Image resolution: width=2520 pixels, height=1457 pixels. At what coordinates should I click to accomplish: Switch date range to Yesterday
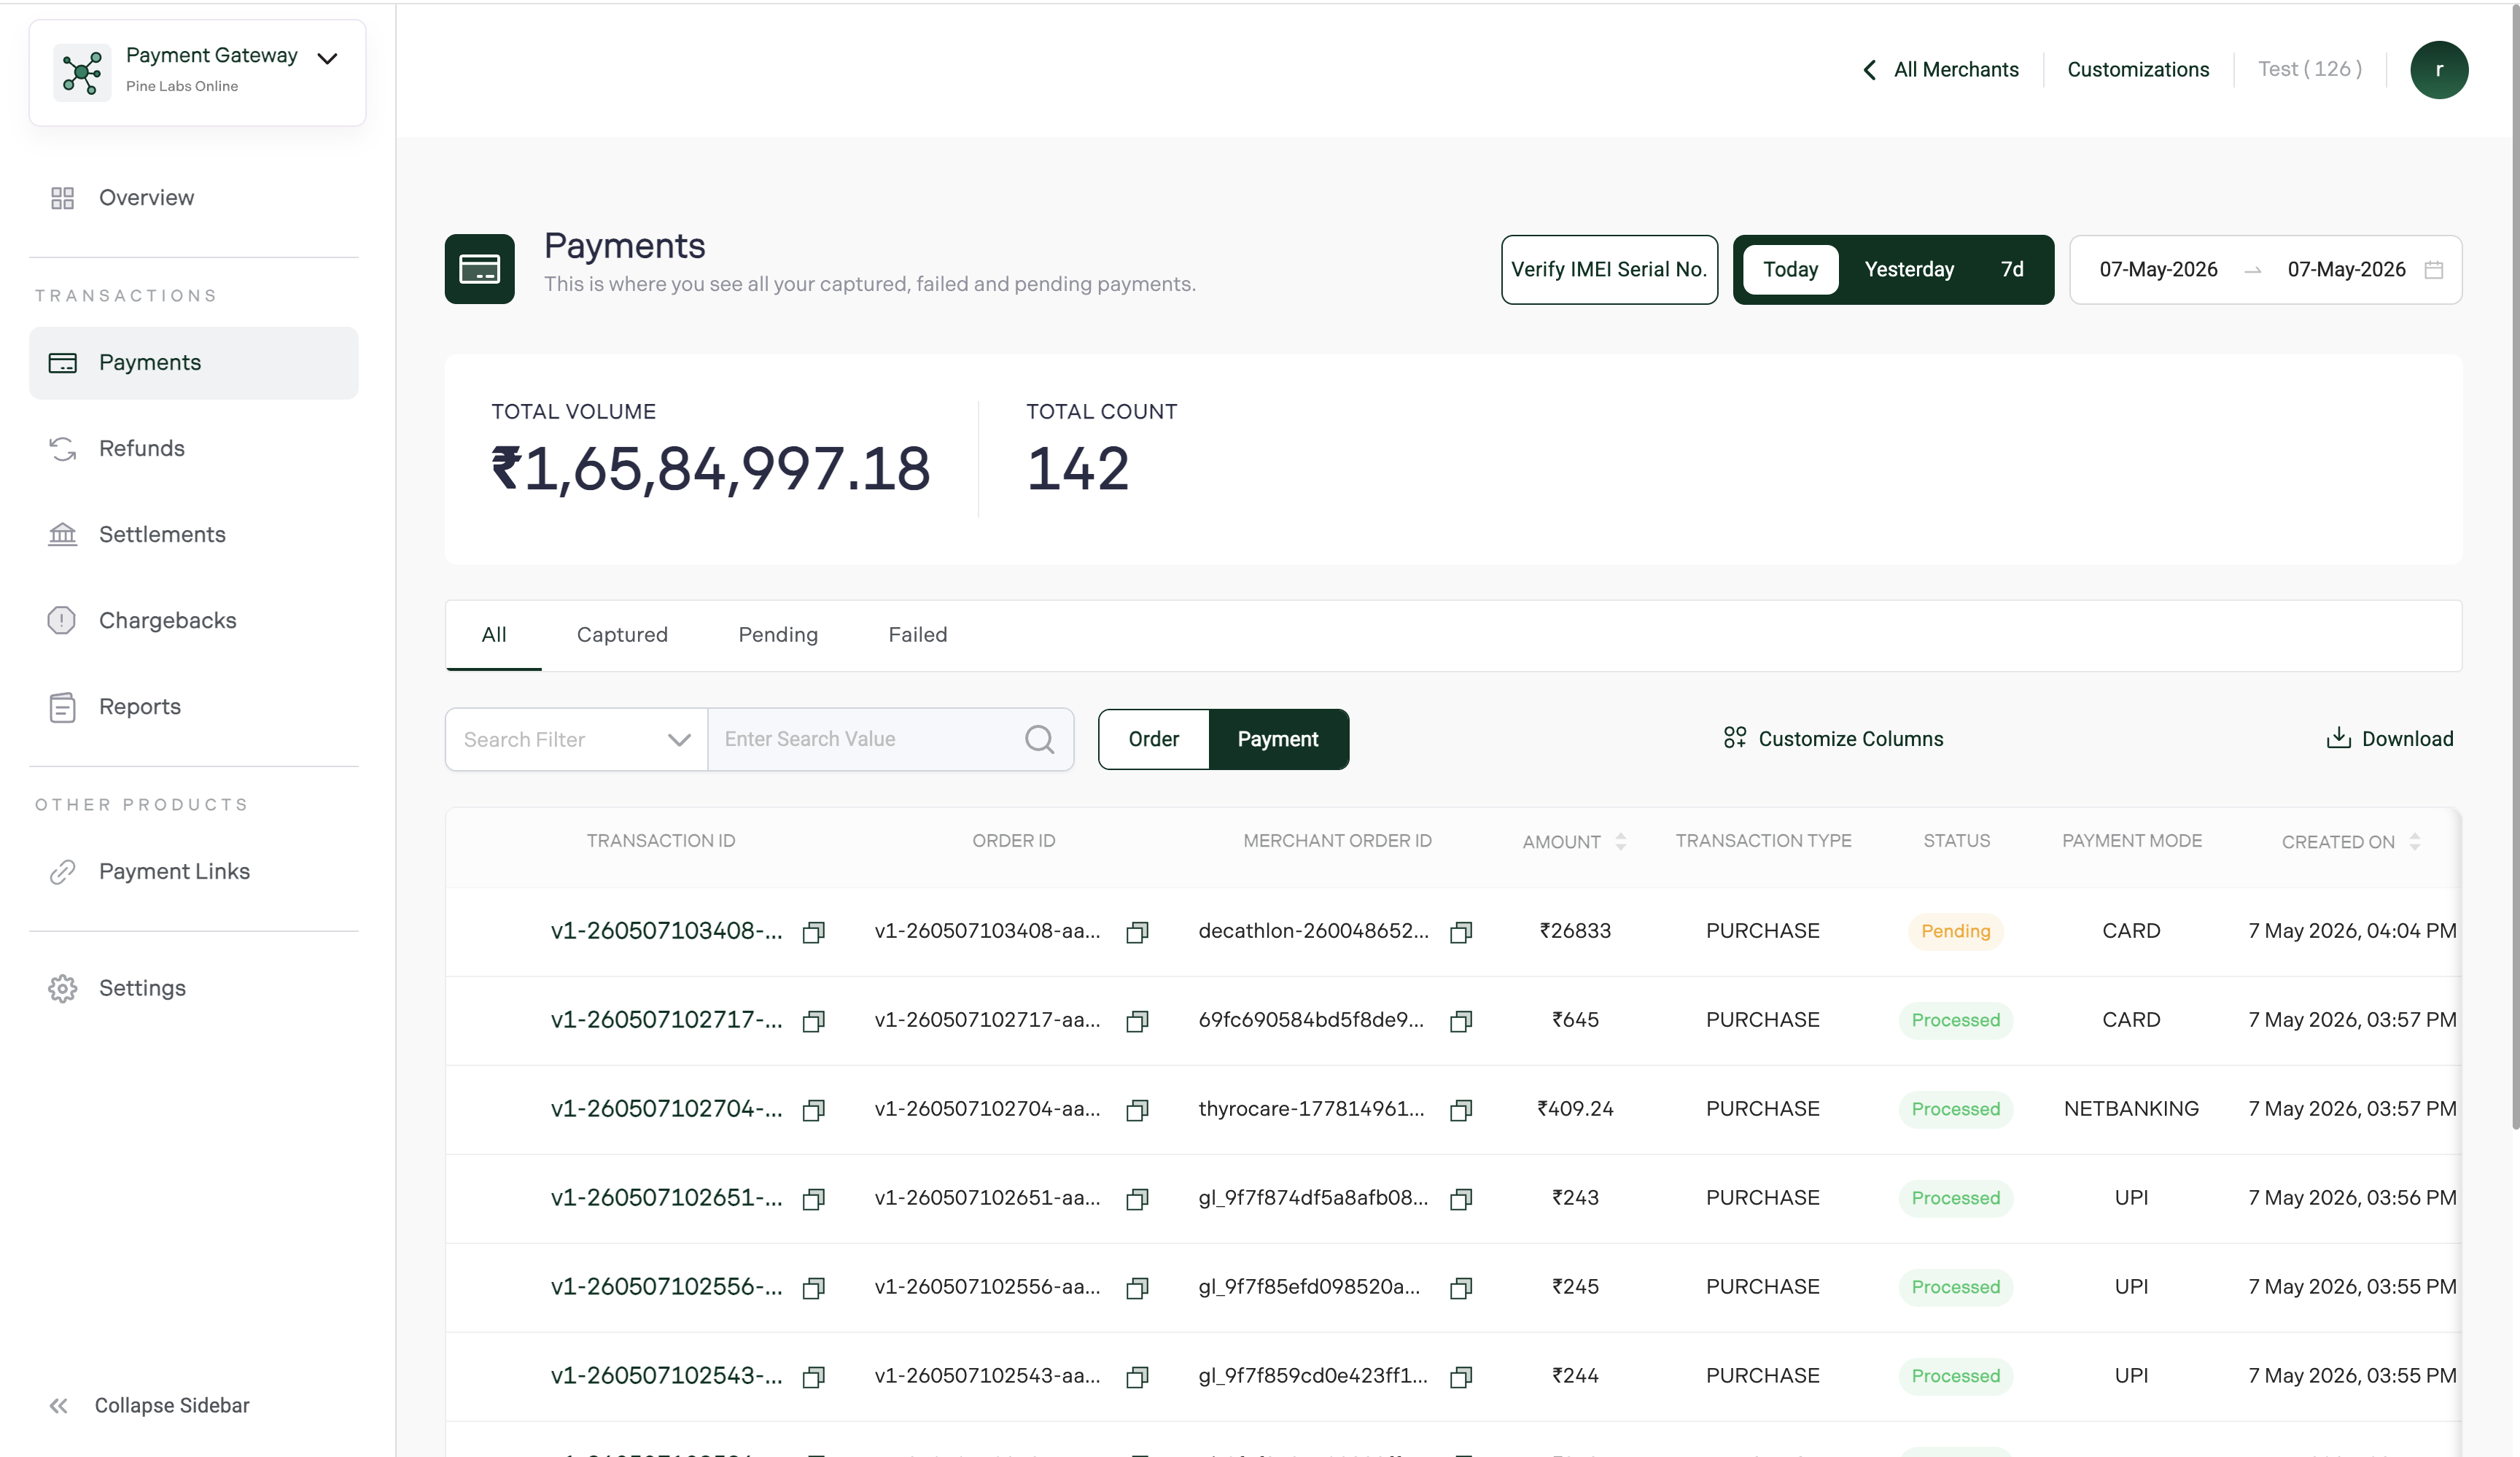(1909, 269)
